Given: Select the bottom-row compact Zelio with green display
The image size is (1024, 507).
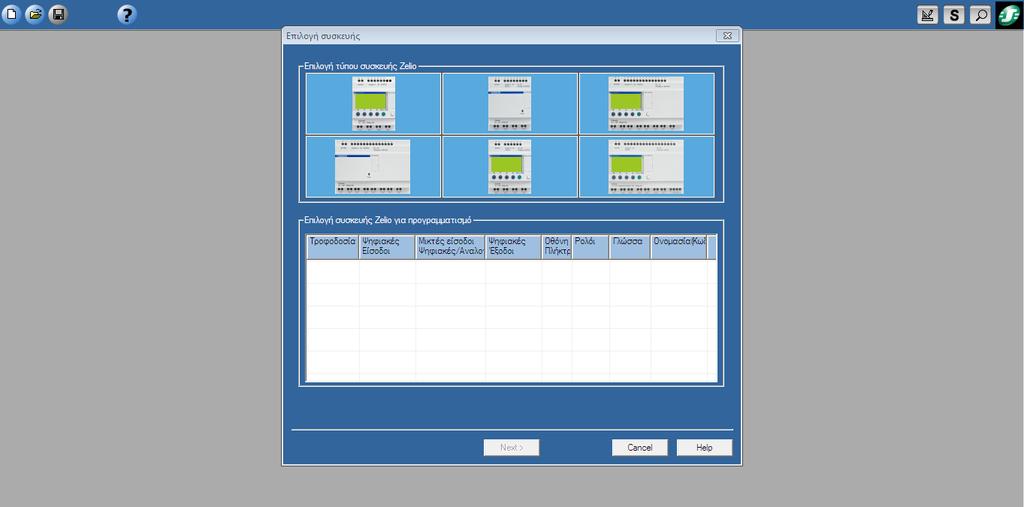Looking at the screenshot, I should [x=510, y=166].
